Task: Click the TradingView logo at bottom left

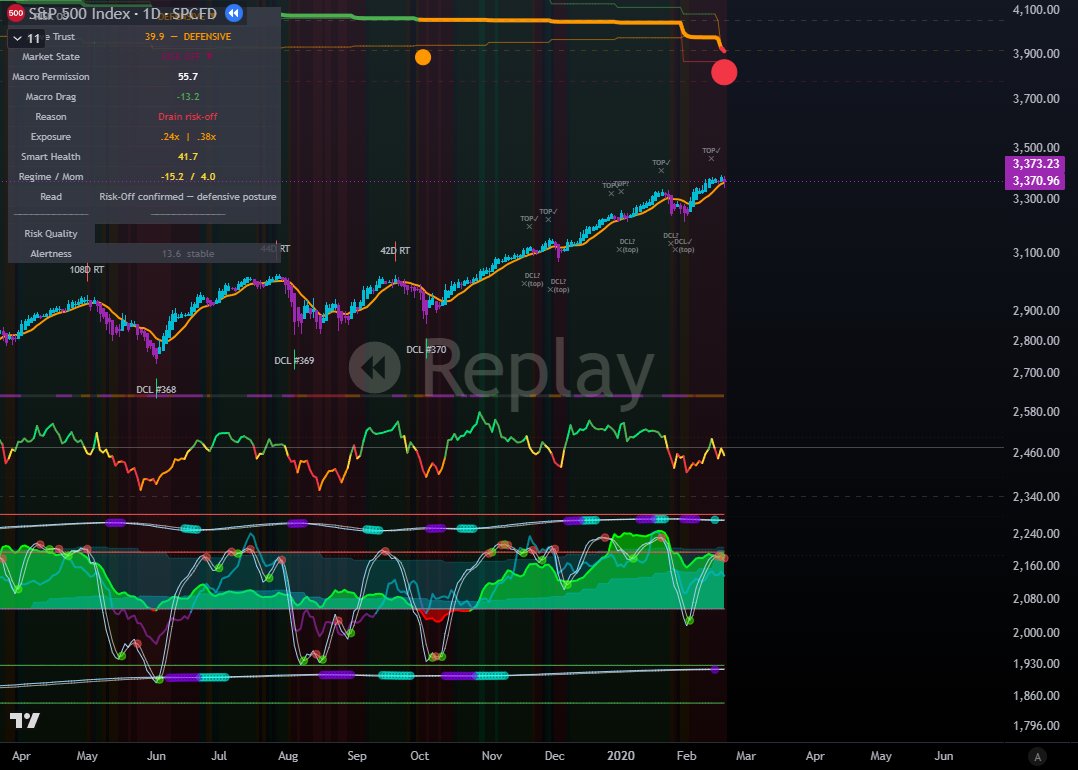Action: click(25, 720)
